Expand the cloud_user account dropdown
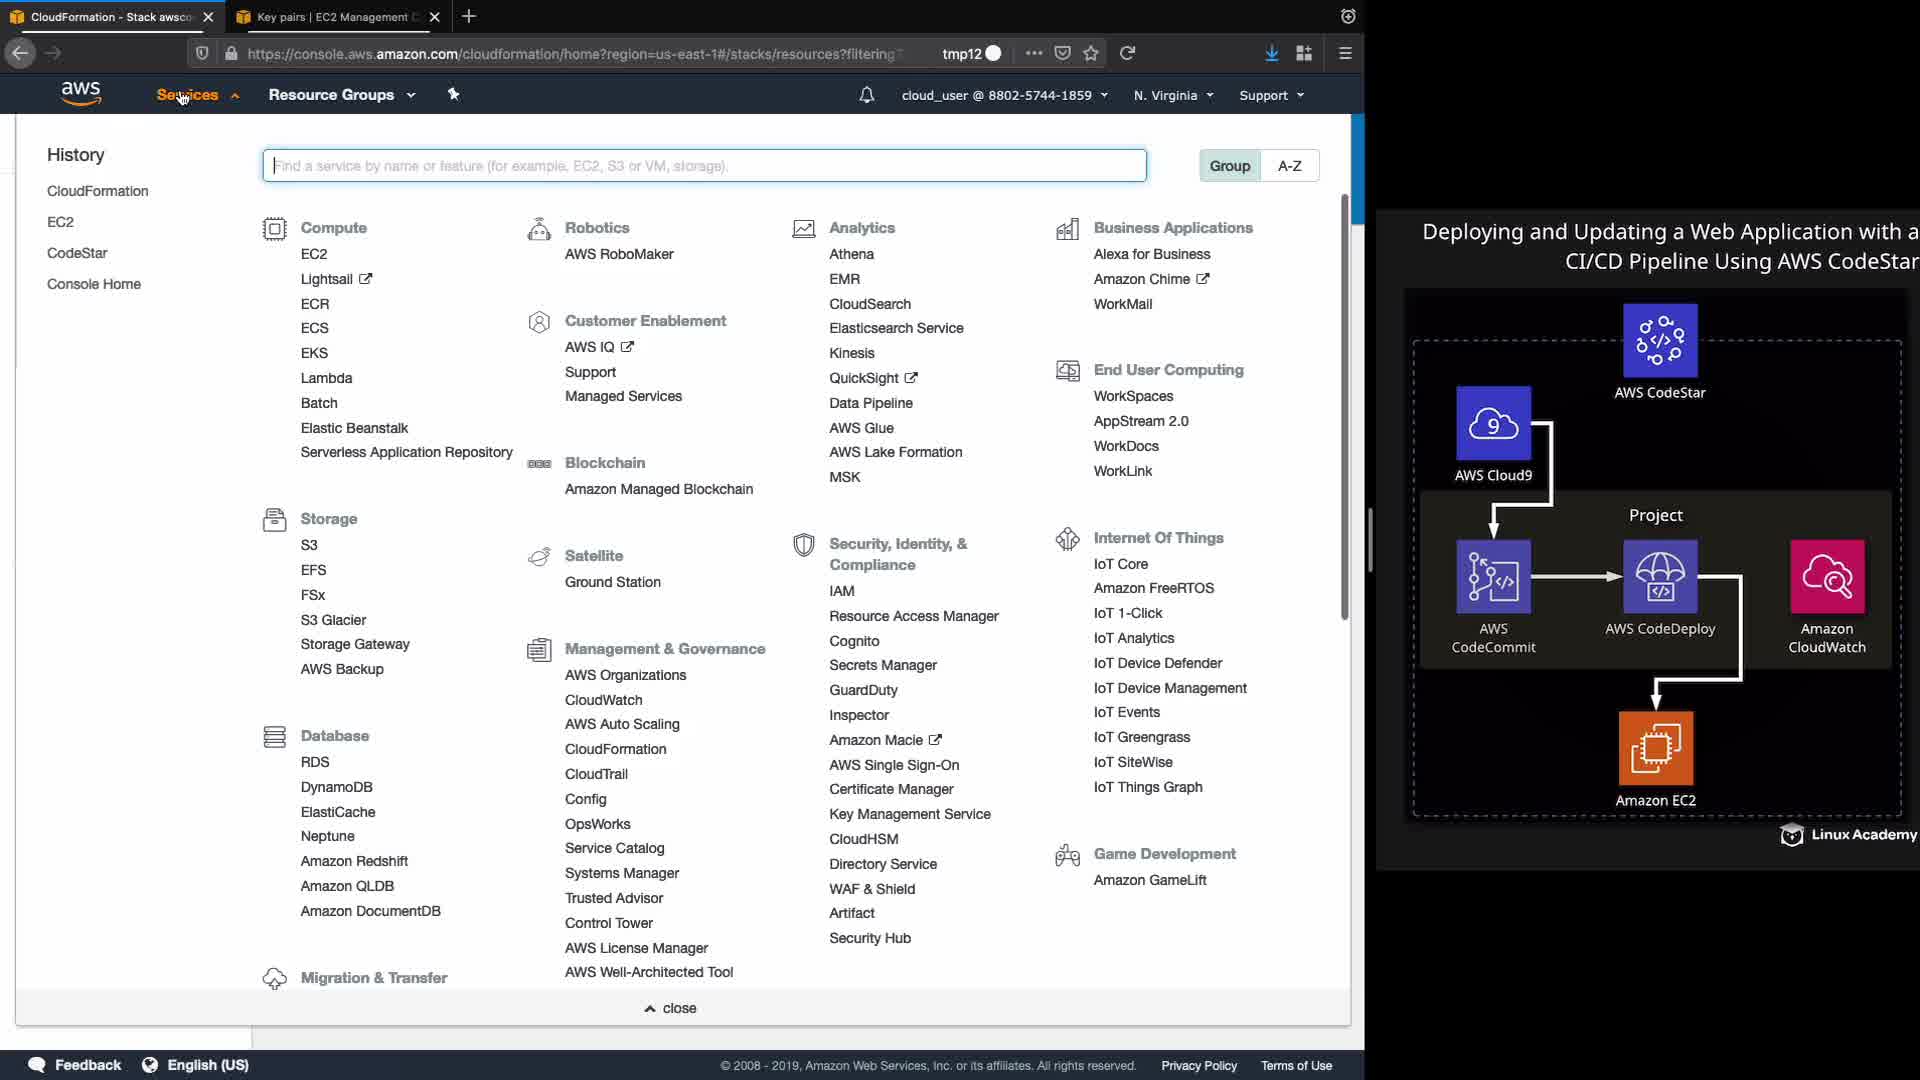This screenshot has height=1080, width=1920. tap(1004, 95)
